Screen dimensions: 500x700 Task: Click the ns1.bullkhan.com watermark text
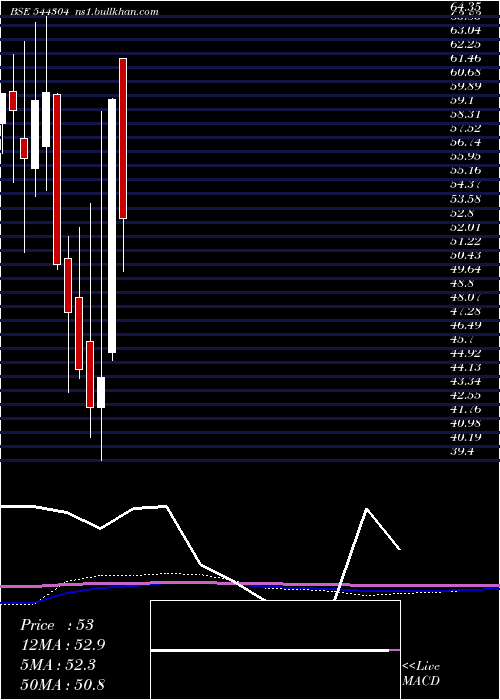pos(116,12)
